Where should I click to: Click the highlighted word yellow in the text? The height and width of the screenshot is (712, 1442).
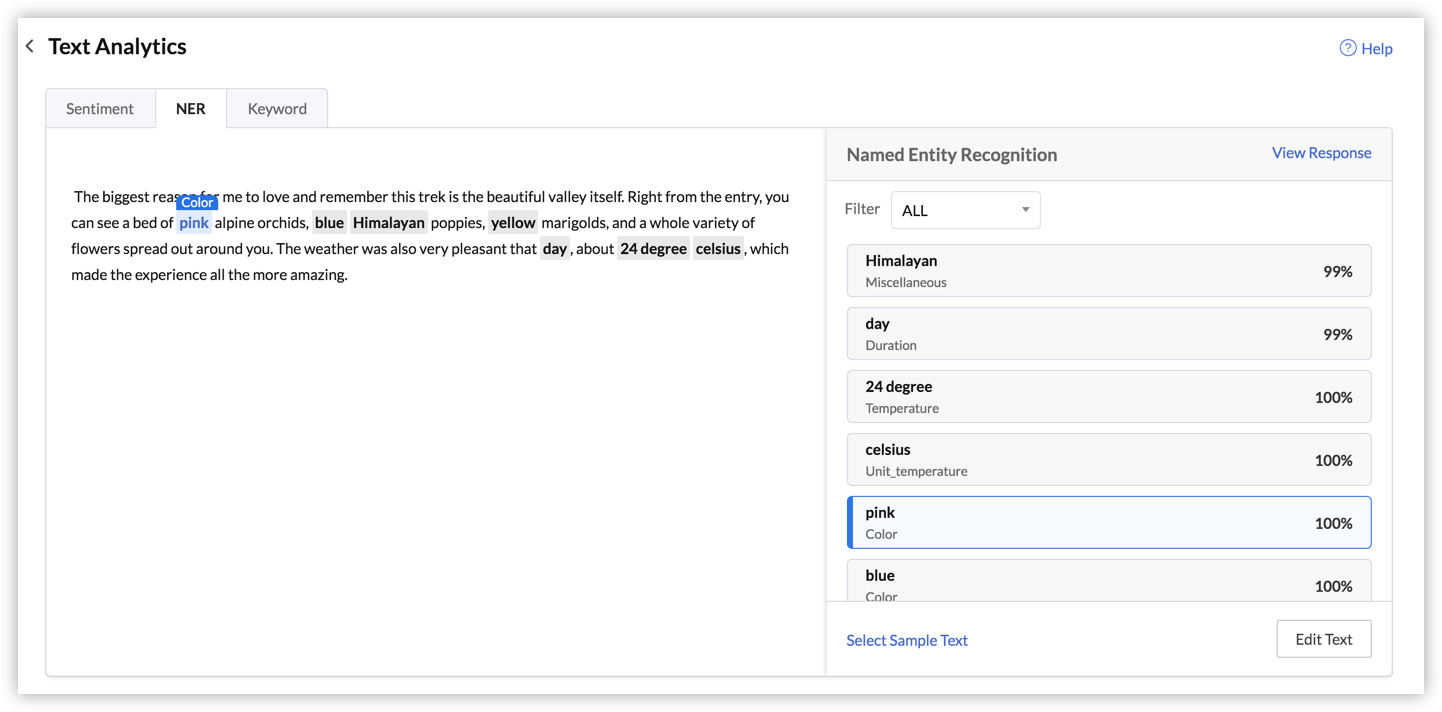tap(513, 223)
